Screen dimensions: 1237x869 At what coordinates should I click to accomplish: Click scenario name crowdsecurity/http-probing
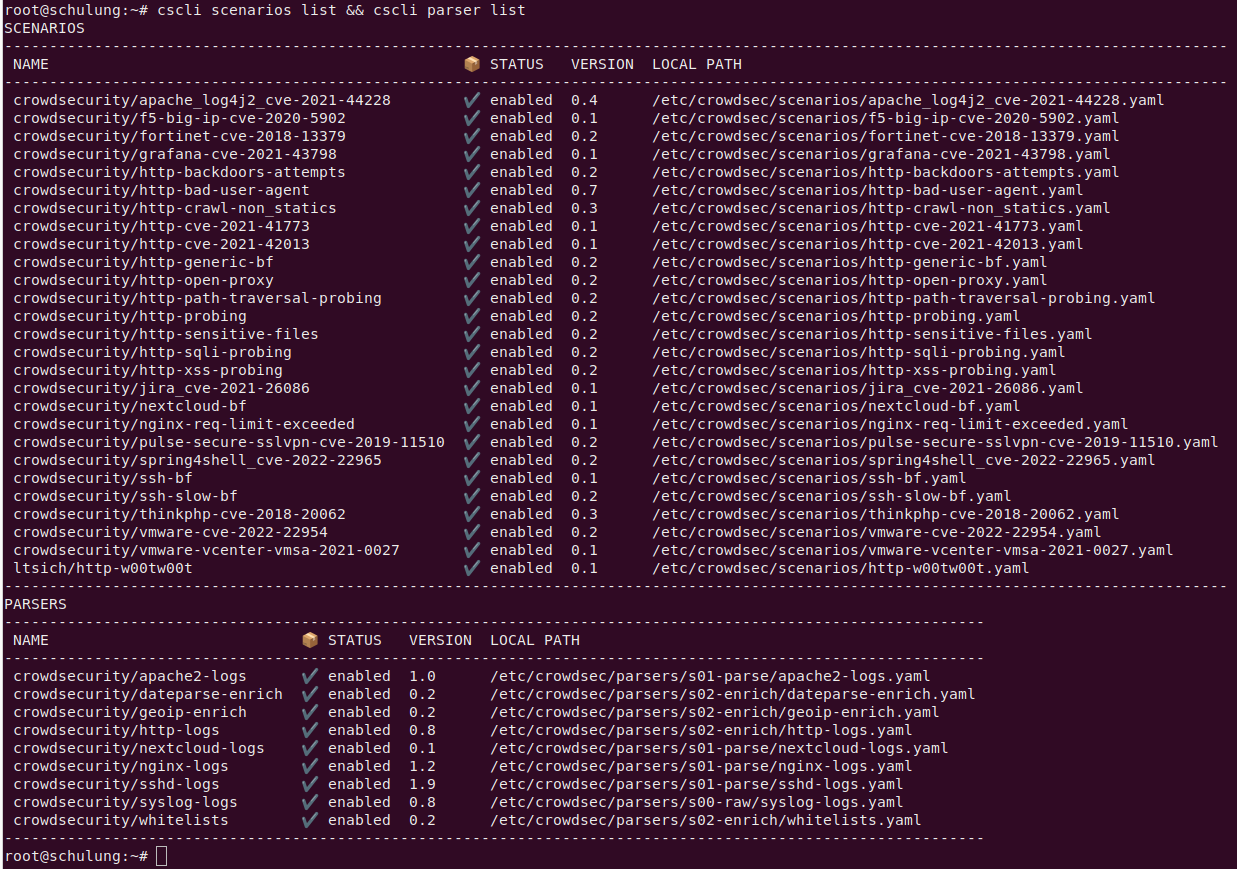130,316
